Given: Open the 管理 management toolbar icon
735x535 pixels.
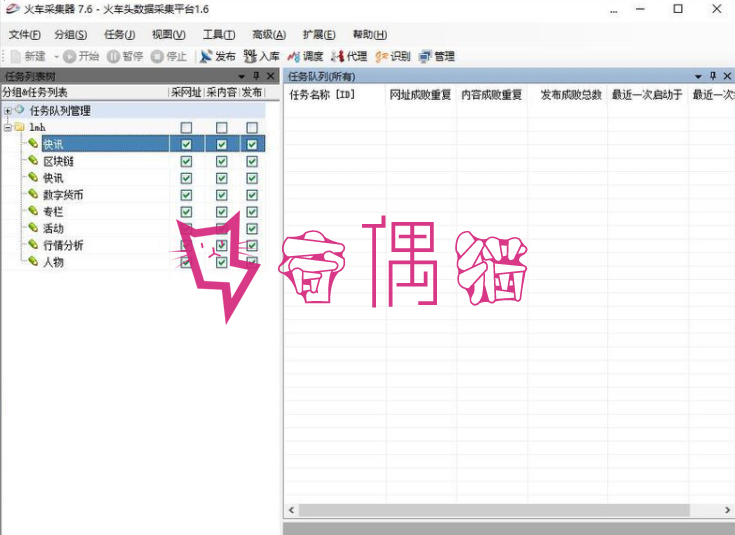Looking at the screenshot, I should (426, 57).
